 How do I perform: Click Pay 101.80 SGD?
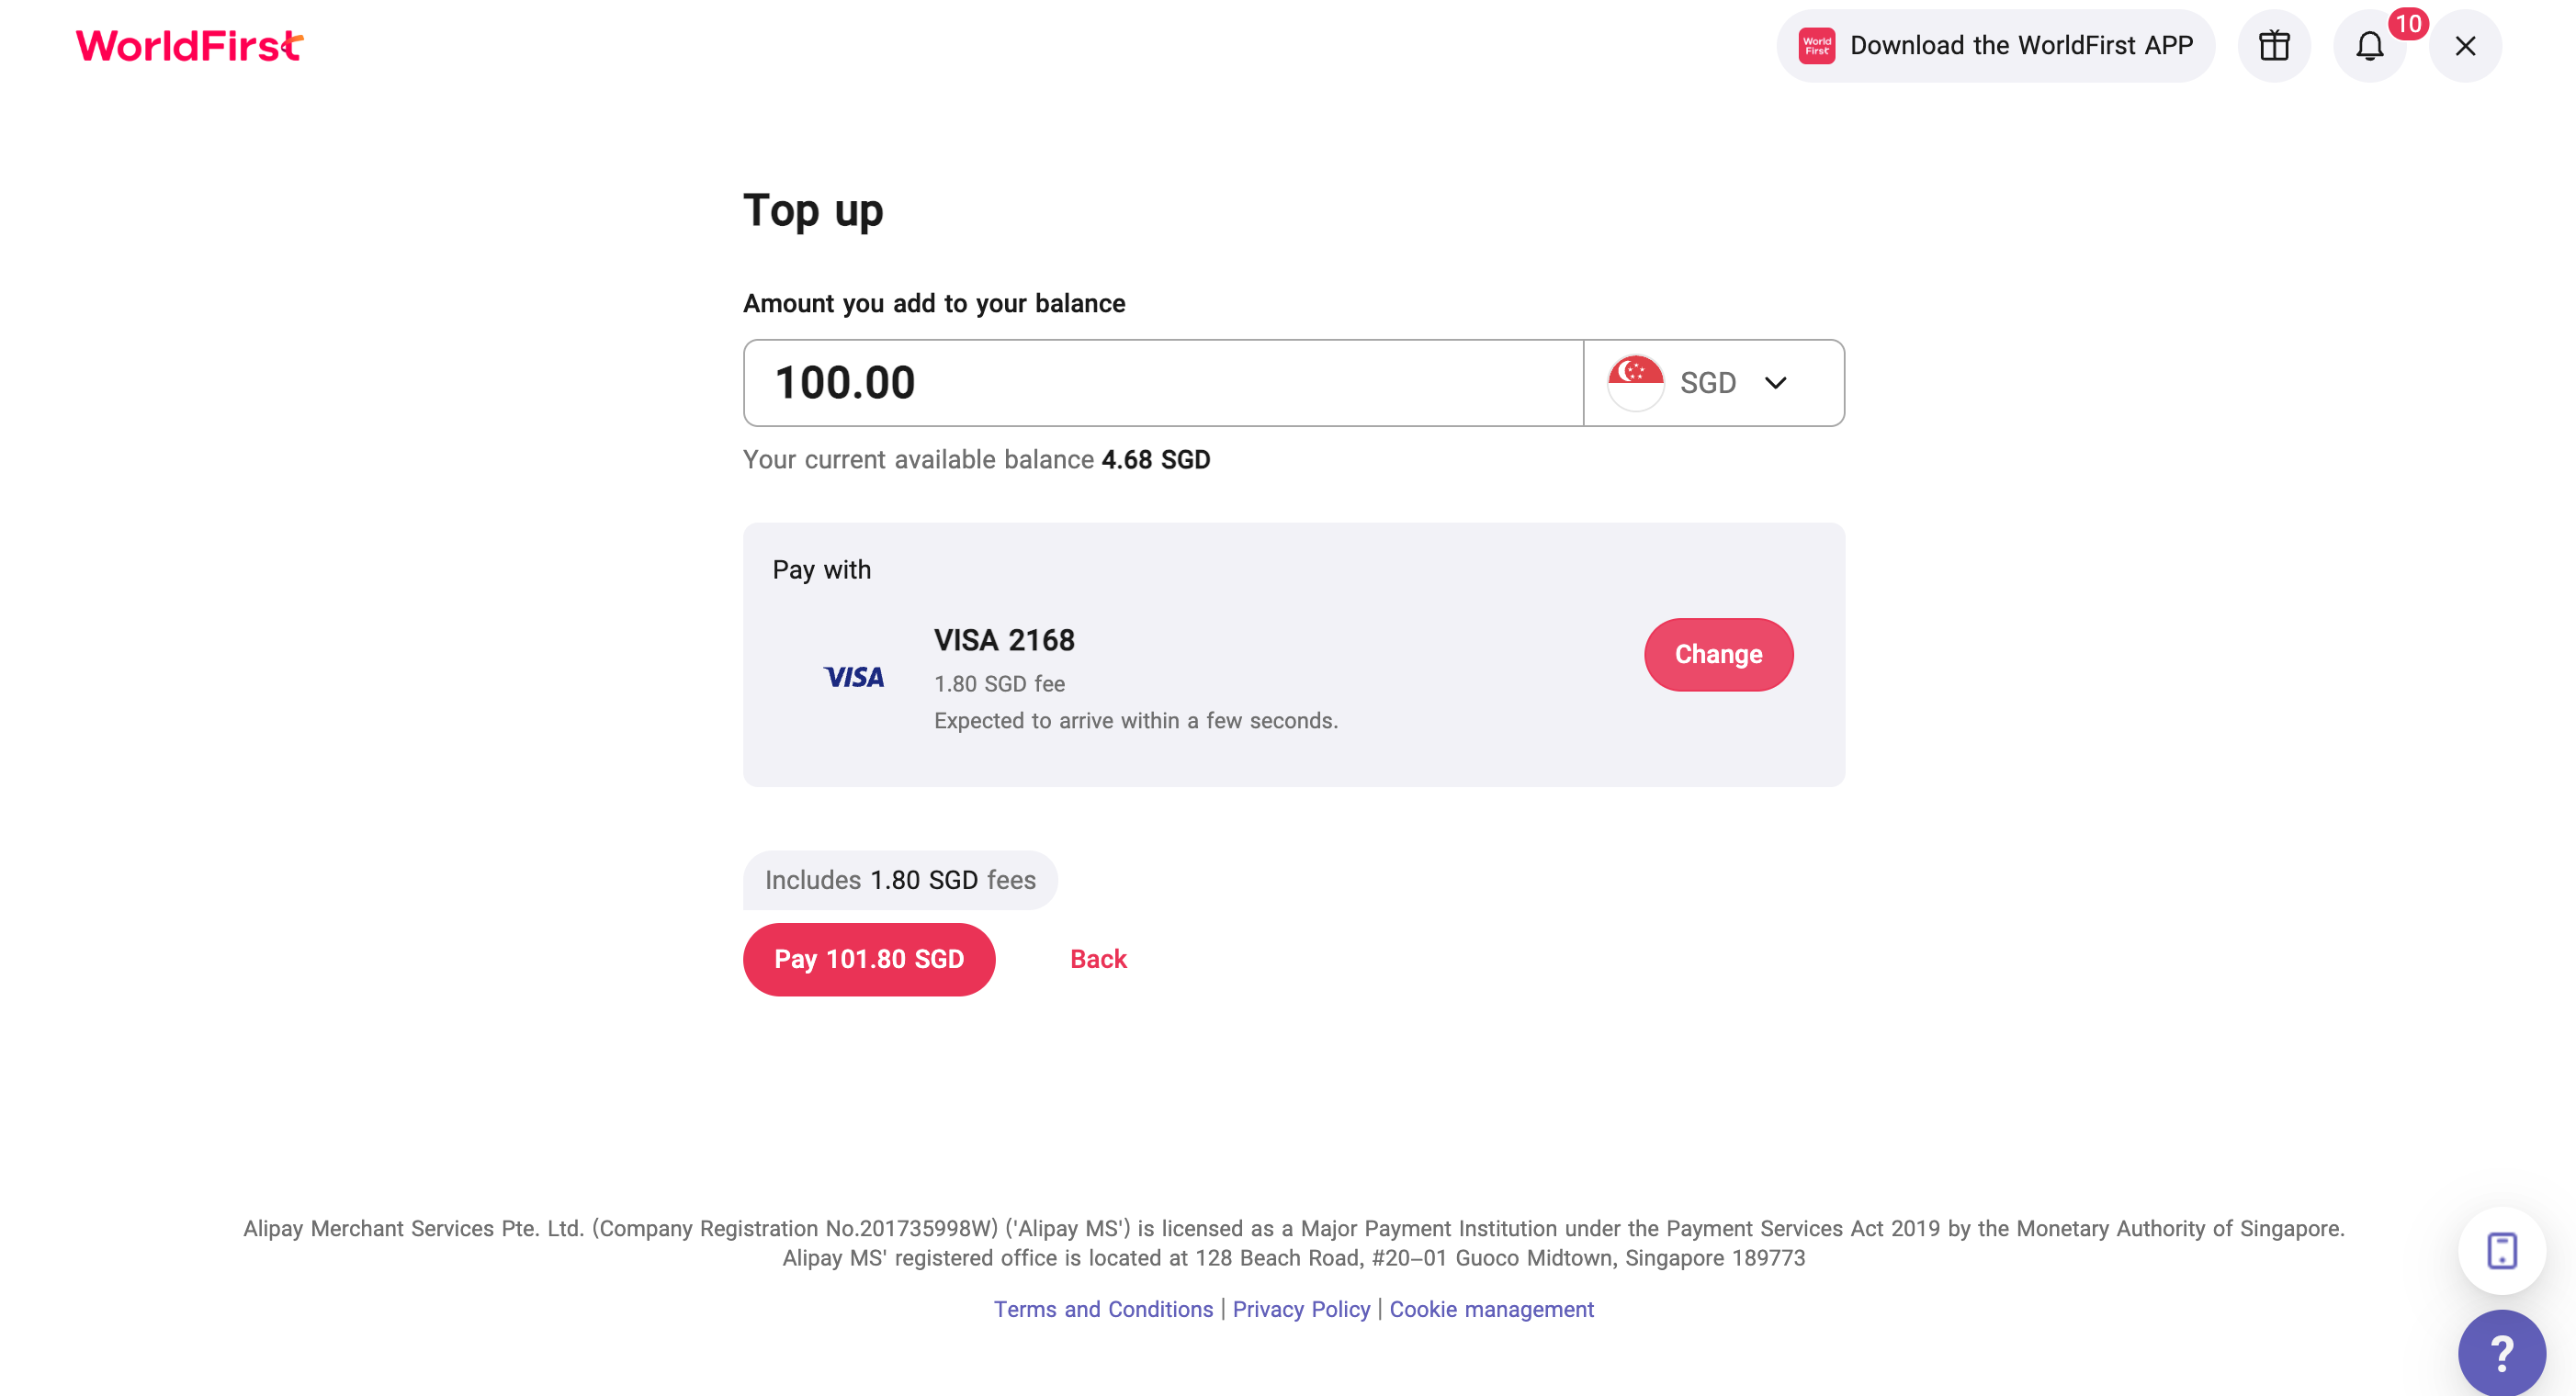tap(868, 959)
